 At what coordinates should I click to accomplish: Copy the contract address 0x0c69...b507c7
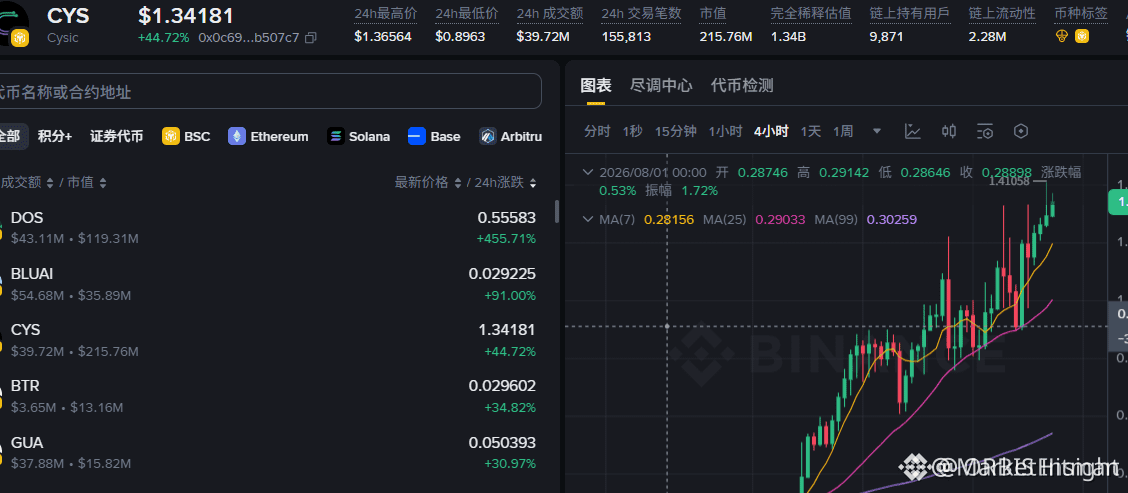pos(310,37)
